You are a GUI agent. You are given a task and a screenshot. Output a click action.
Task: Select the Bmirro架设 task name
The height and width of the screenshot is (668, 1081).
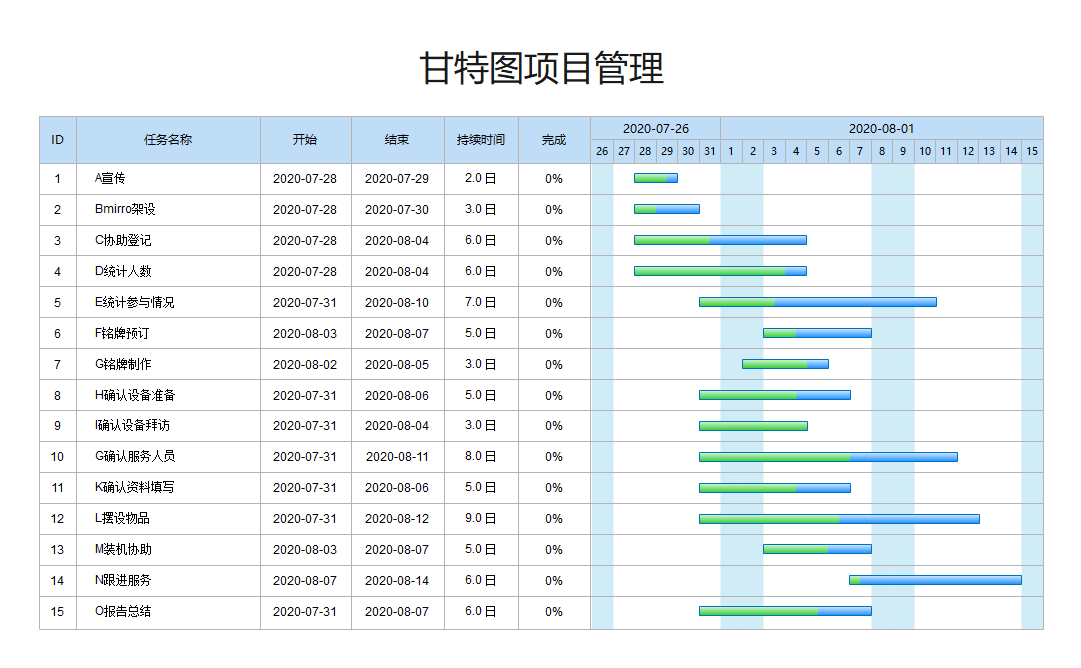click(x=125, y=209)
